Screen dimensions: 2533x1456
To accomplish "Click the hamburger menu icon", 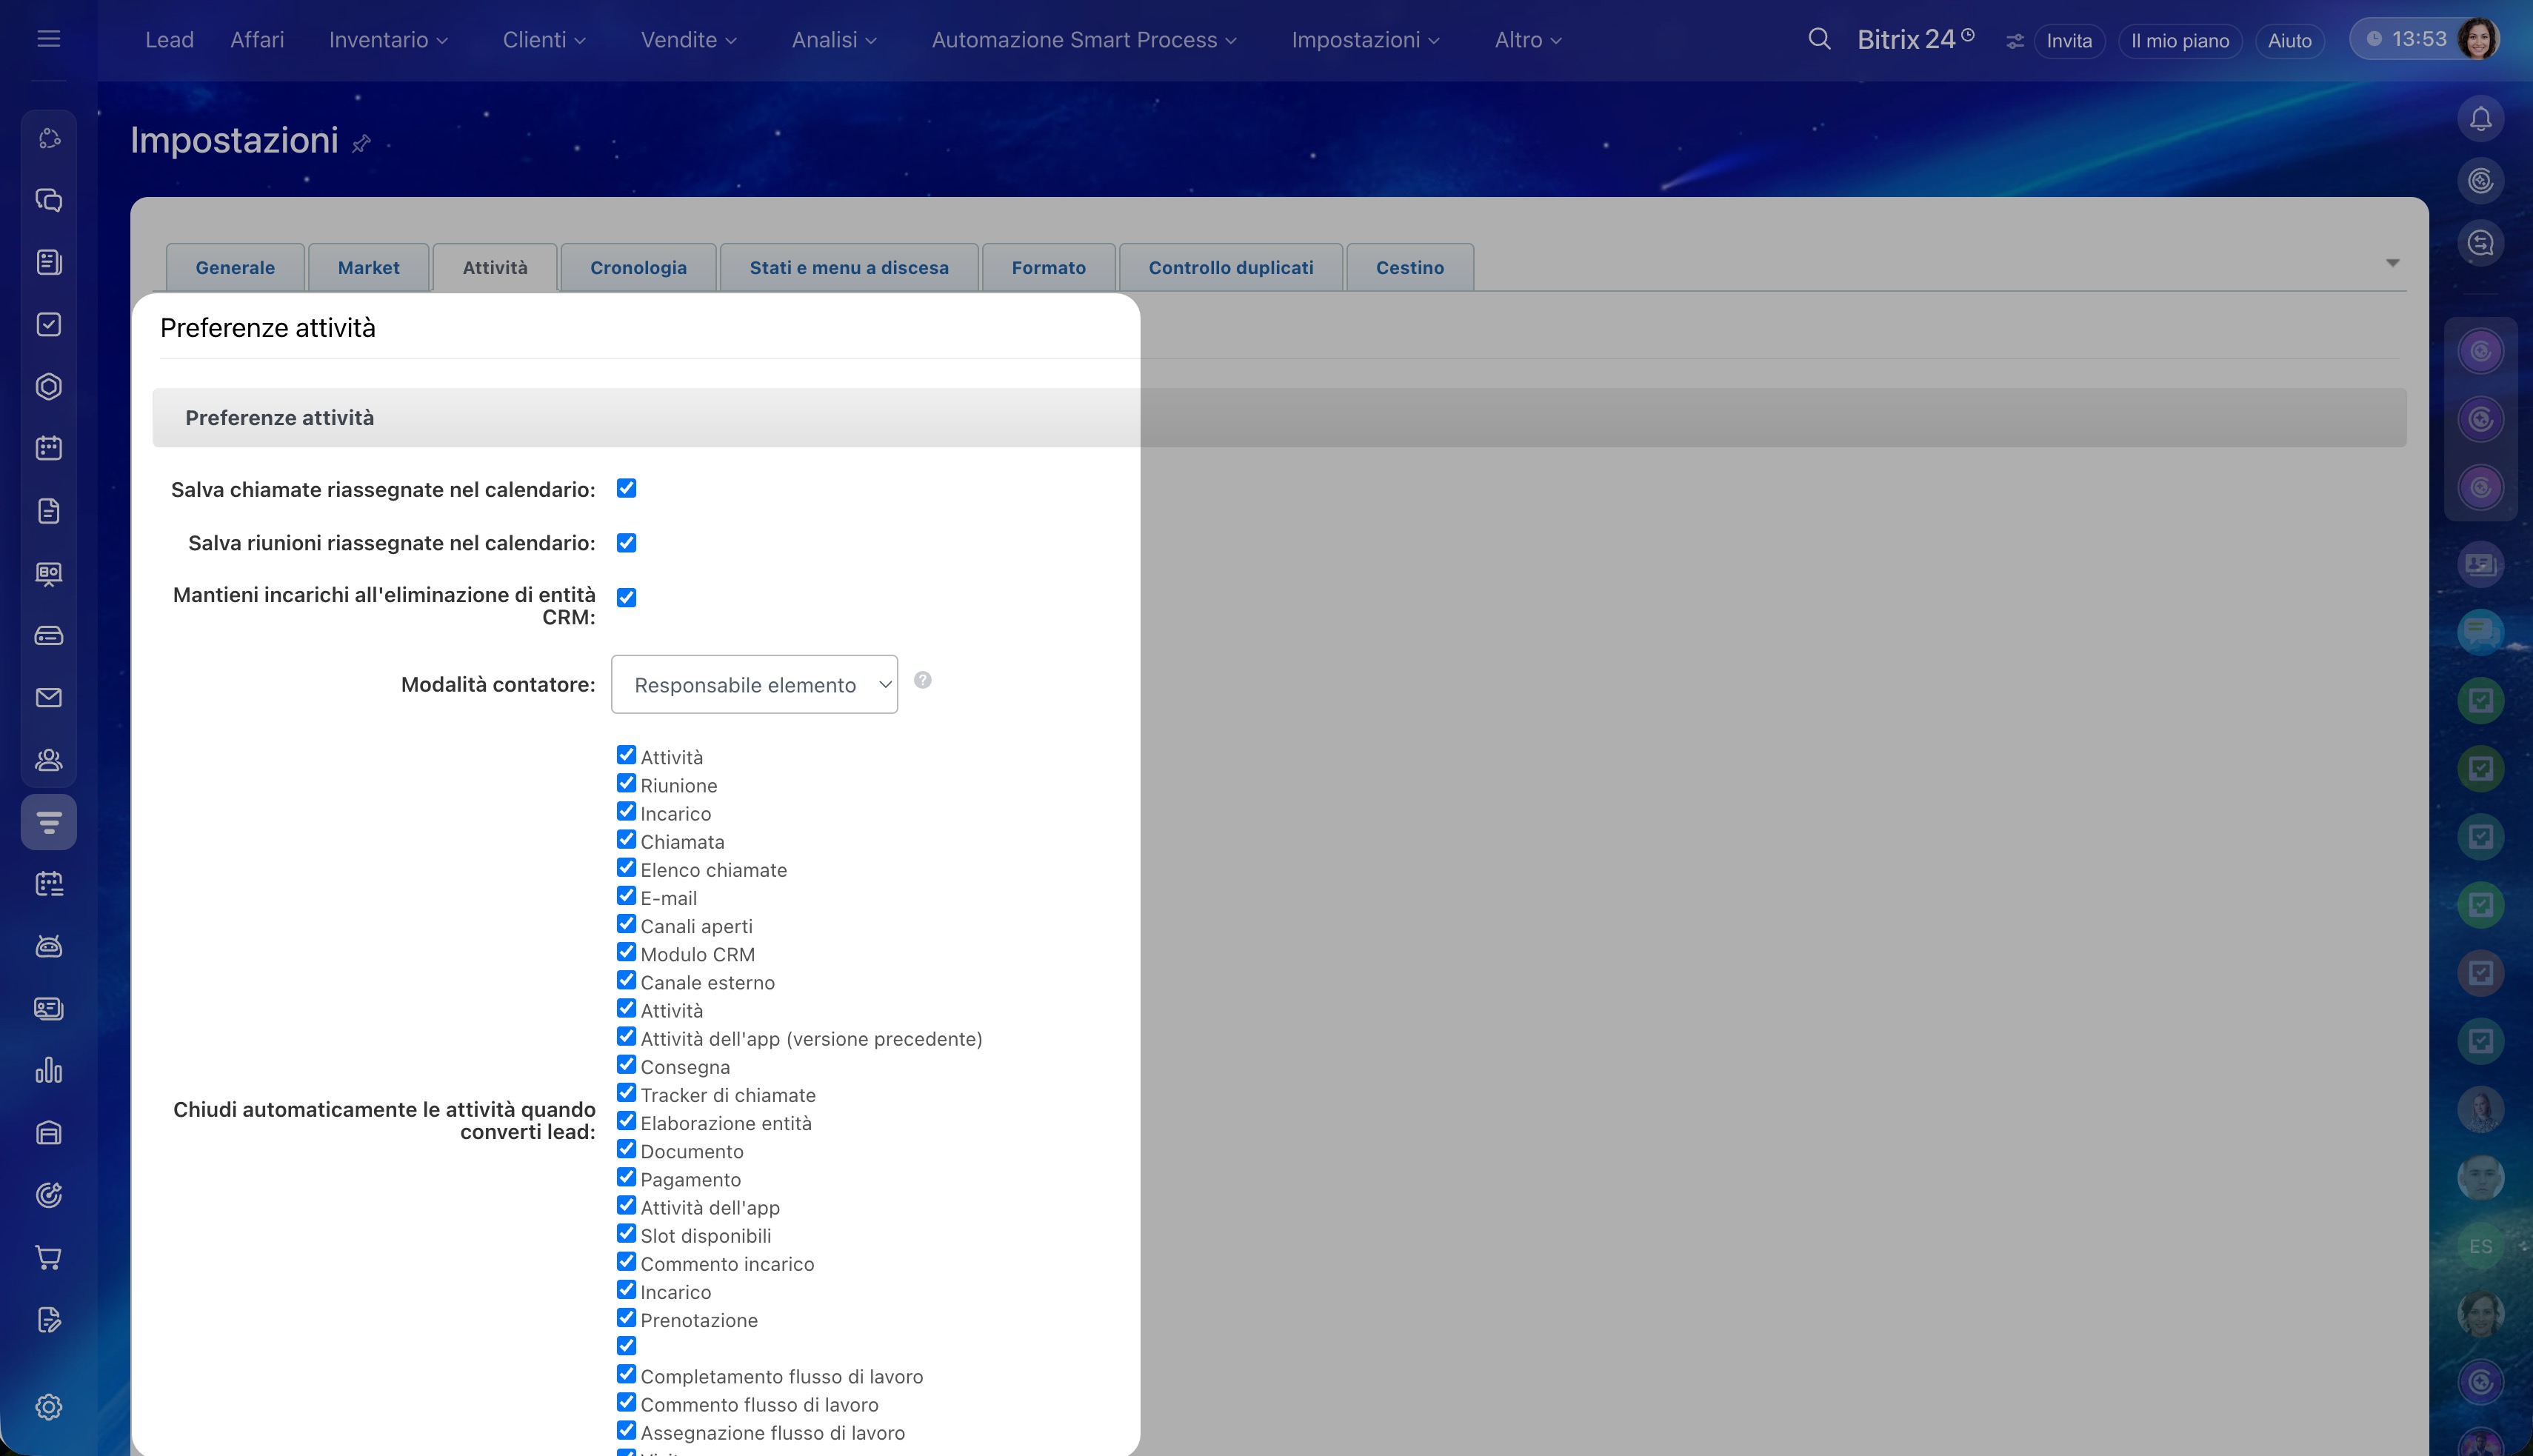I will click(x=48, y=39).
